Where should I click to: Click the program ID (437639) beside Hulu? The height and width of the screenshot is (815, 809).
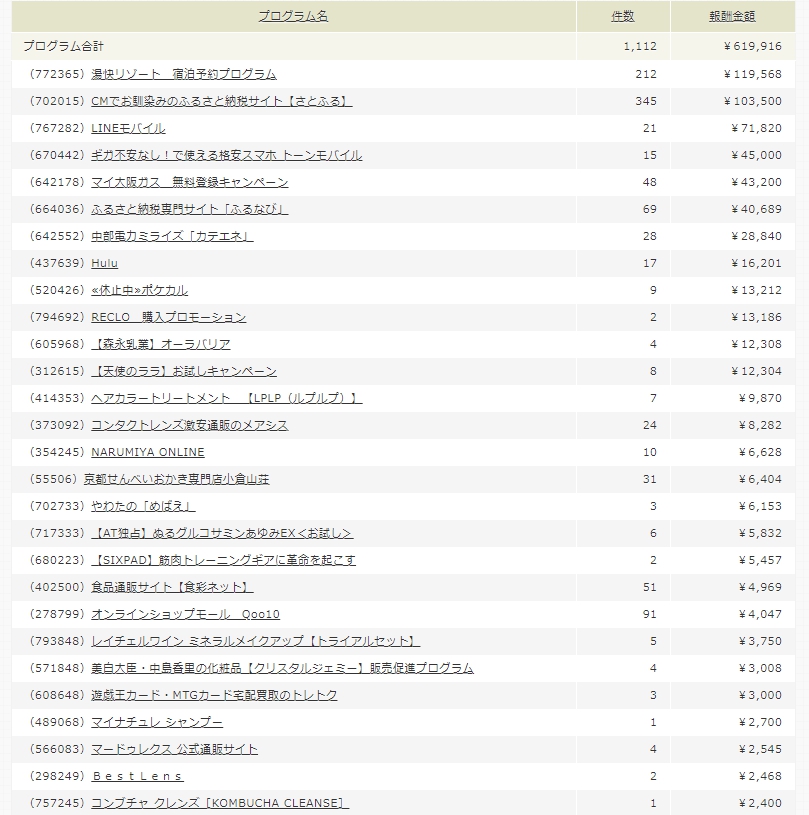tap(57, 264)
